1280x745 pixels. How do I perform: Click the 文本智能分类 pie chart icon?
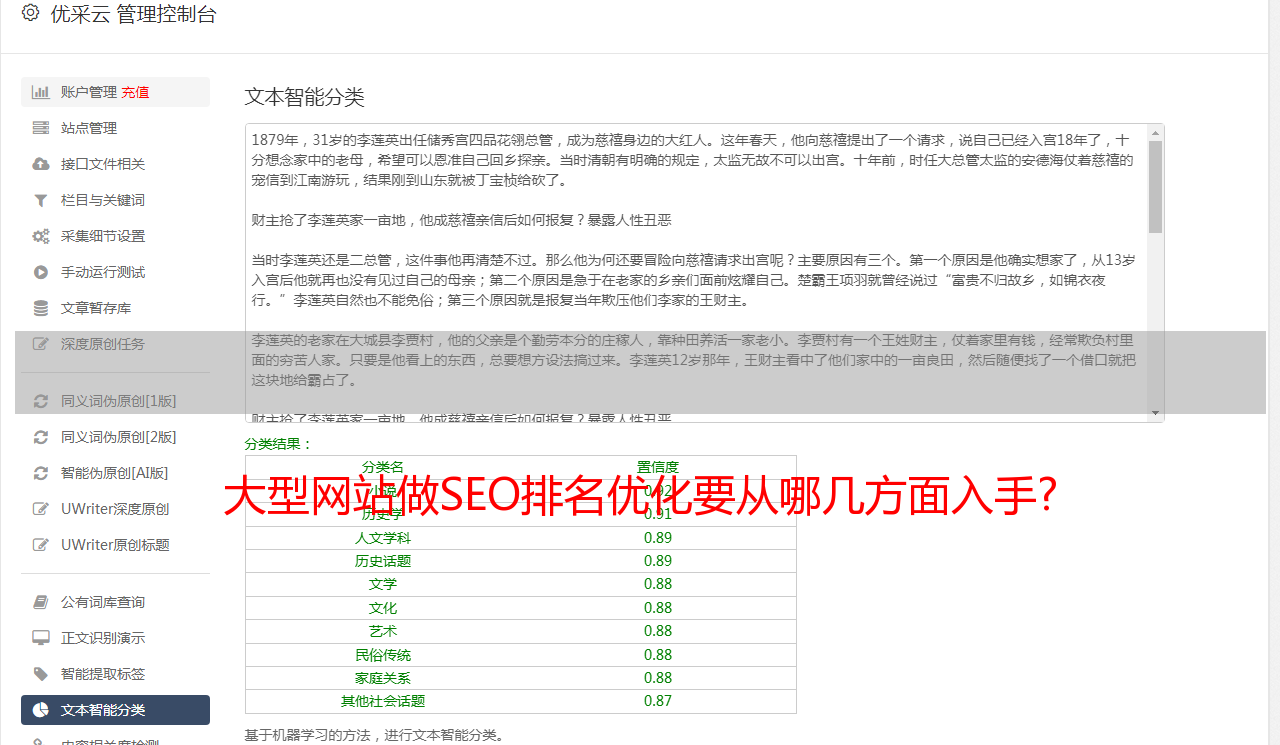(41, 710)
